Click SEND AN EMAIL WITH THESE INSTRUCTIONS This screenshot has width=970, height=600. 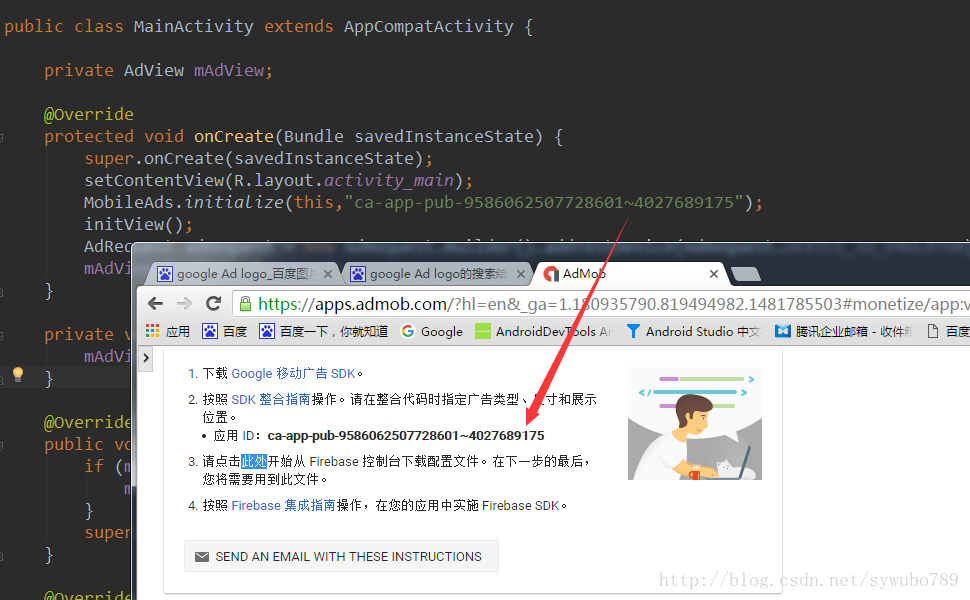point(341,556)
